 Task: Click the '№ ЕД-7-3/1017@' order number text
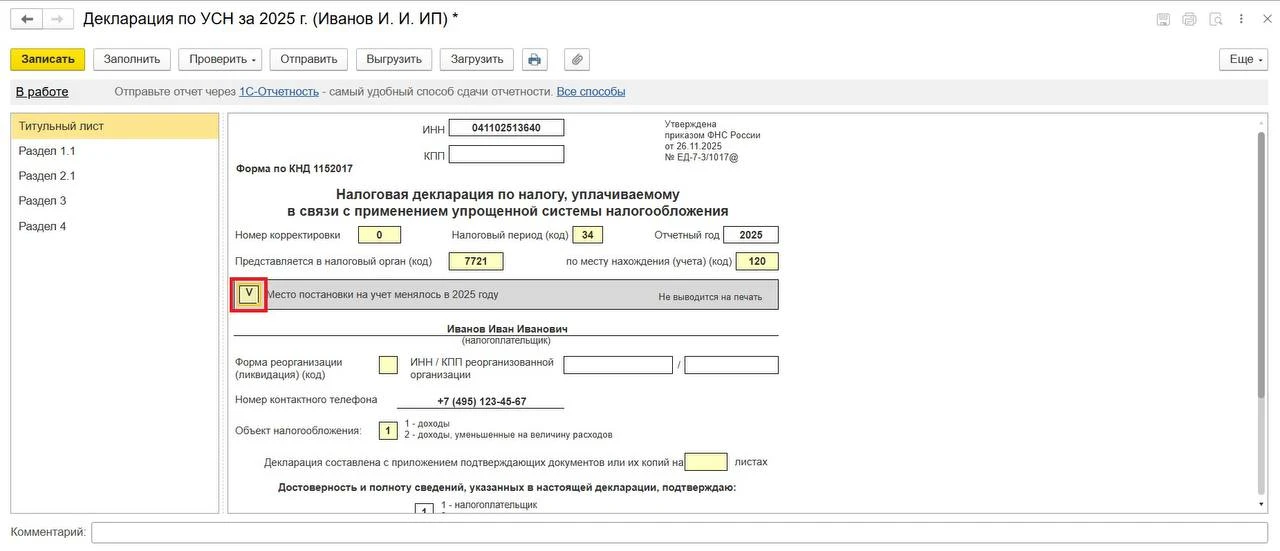701,158
